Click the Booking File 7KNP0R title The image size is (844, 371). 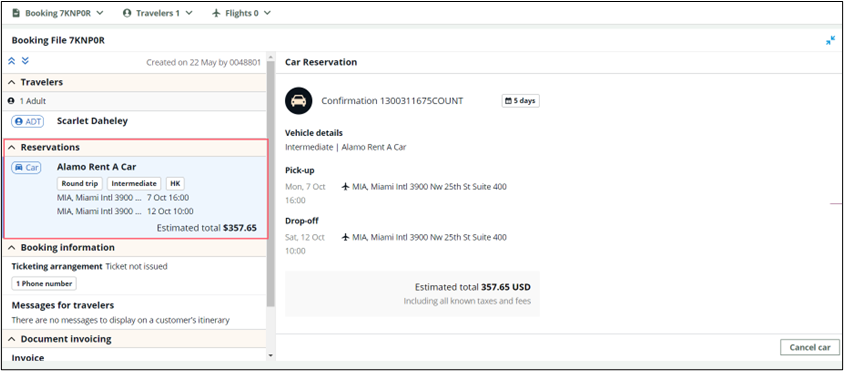(58, 40)
